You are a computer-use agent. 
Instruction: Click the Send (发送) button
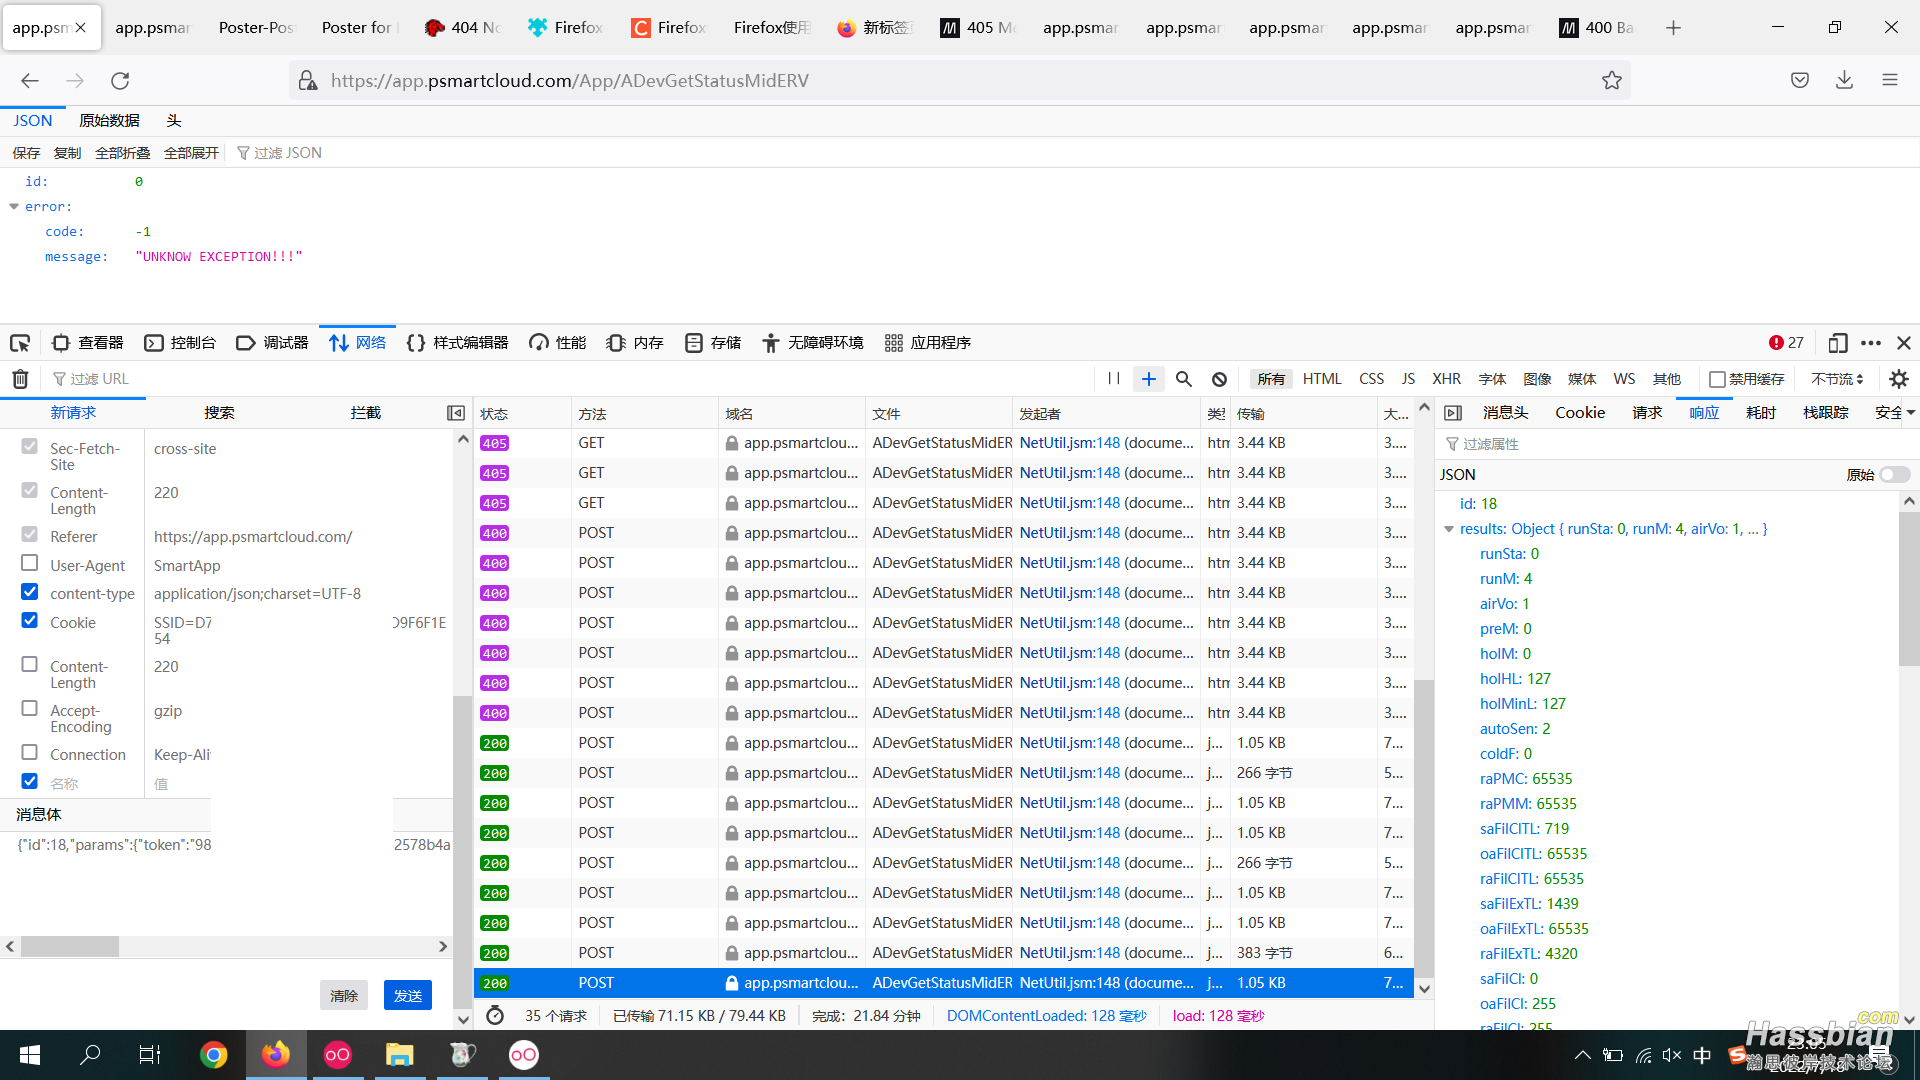pyautogui.click(x=408, y=996)
